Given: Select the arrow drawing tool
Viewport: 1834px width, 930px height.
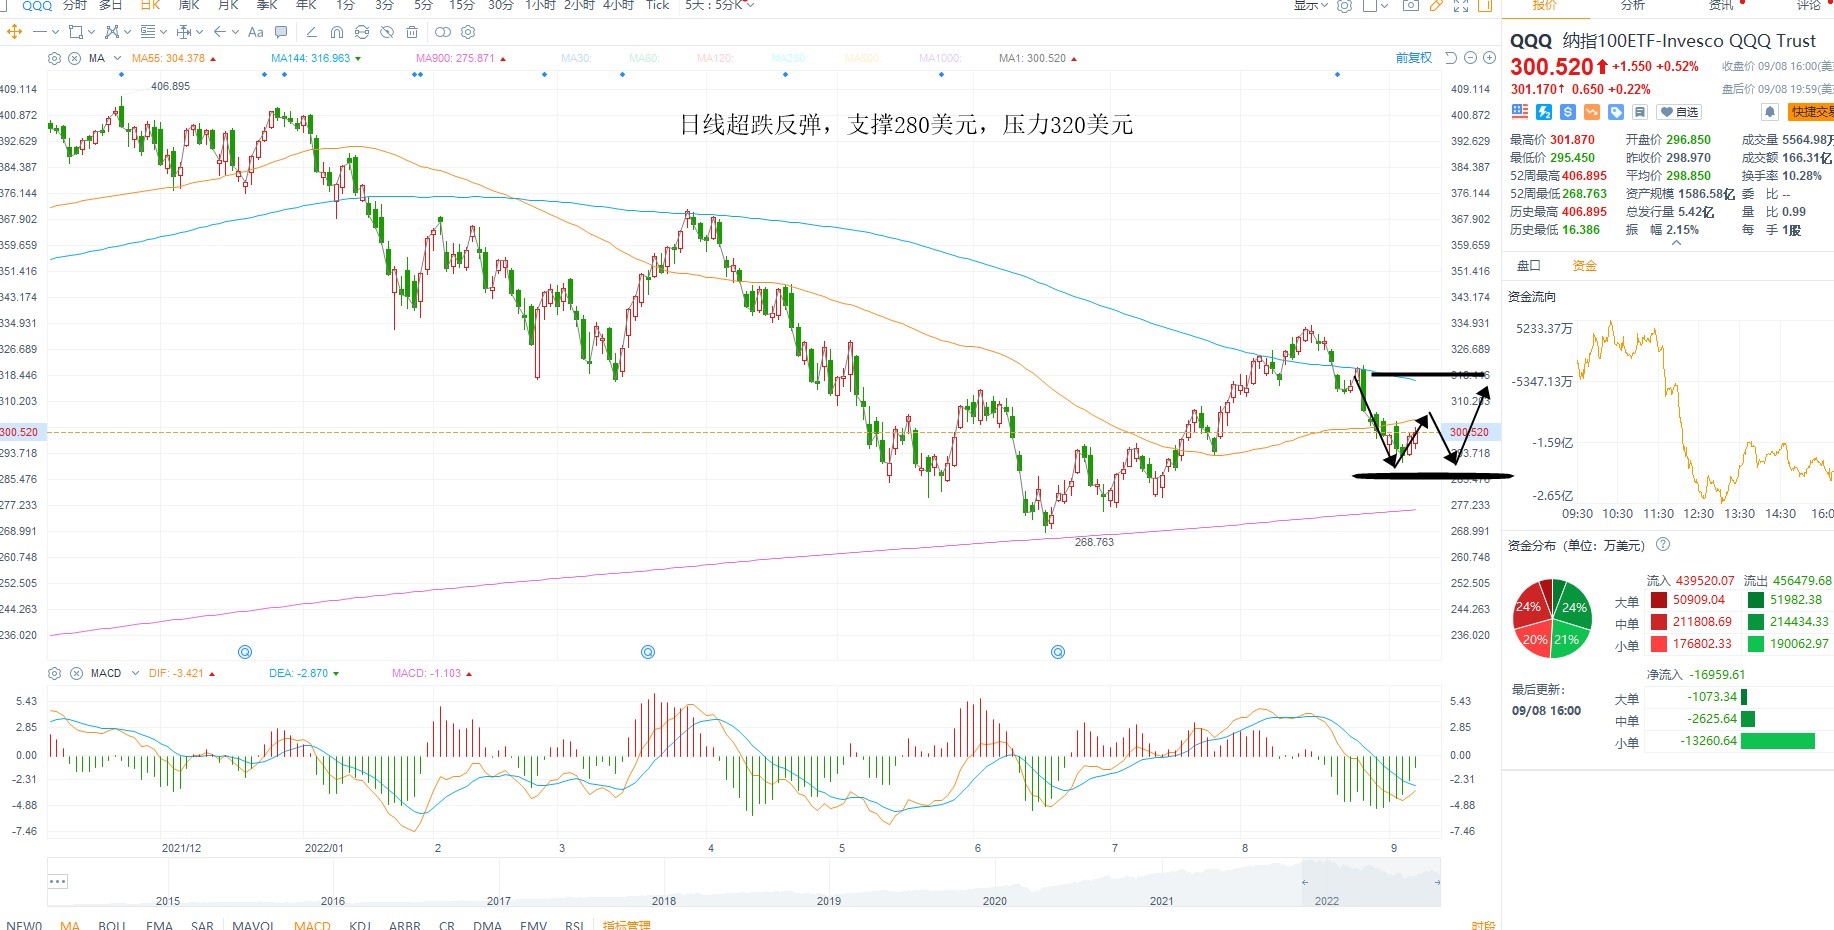Looking at the screenshot, I should 220,32.
